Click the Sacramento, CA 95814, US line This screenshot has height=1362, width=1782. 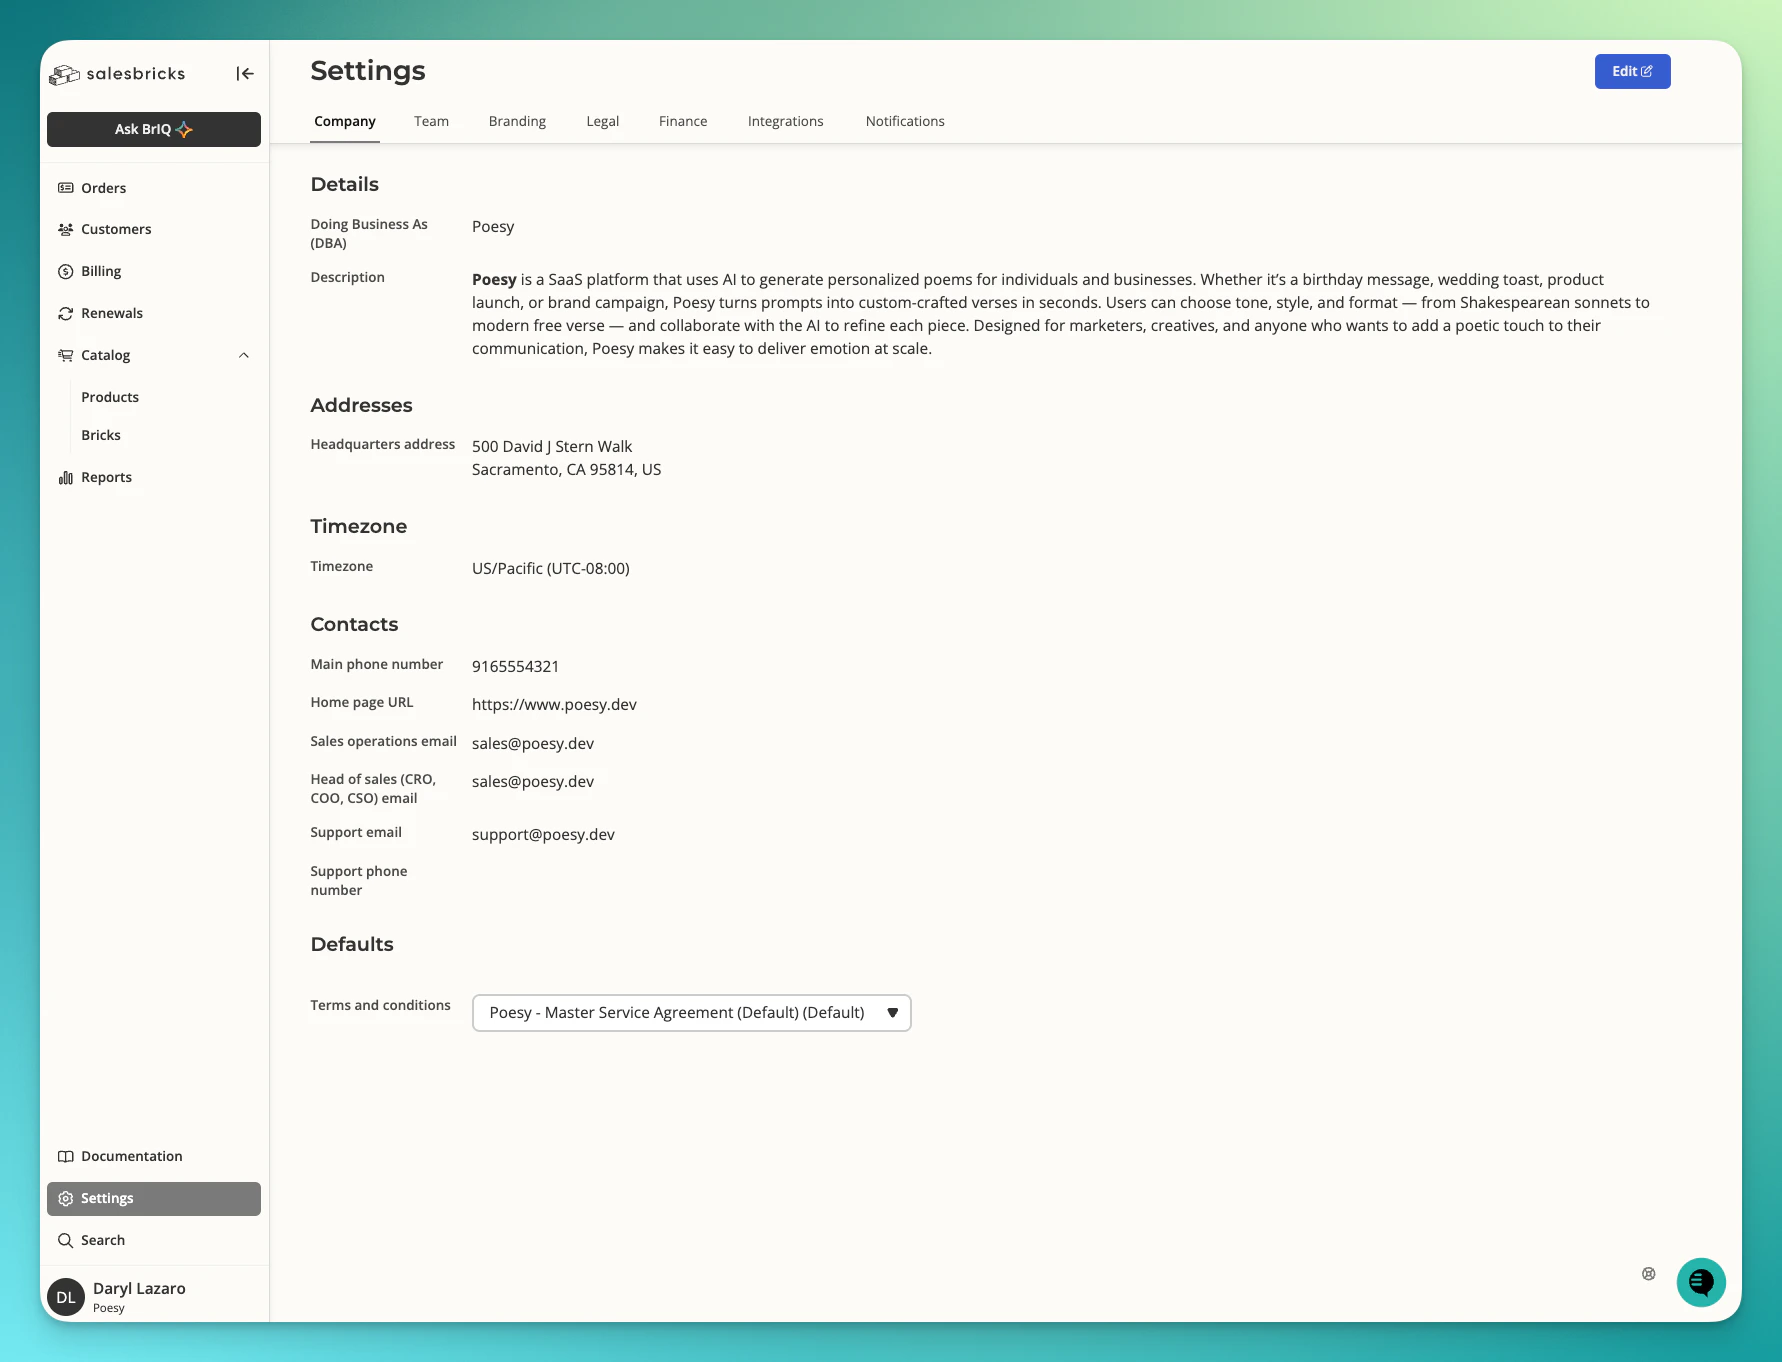[566, 470]
